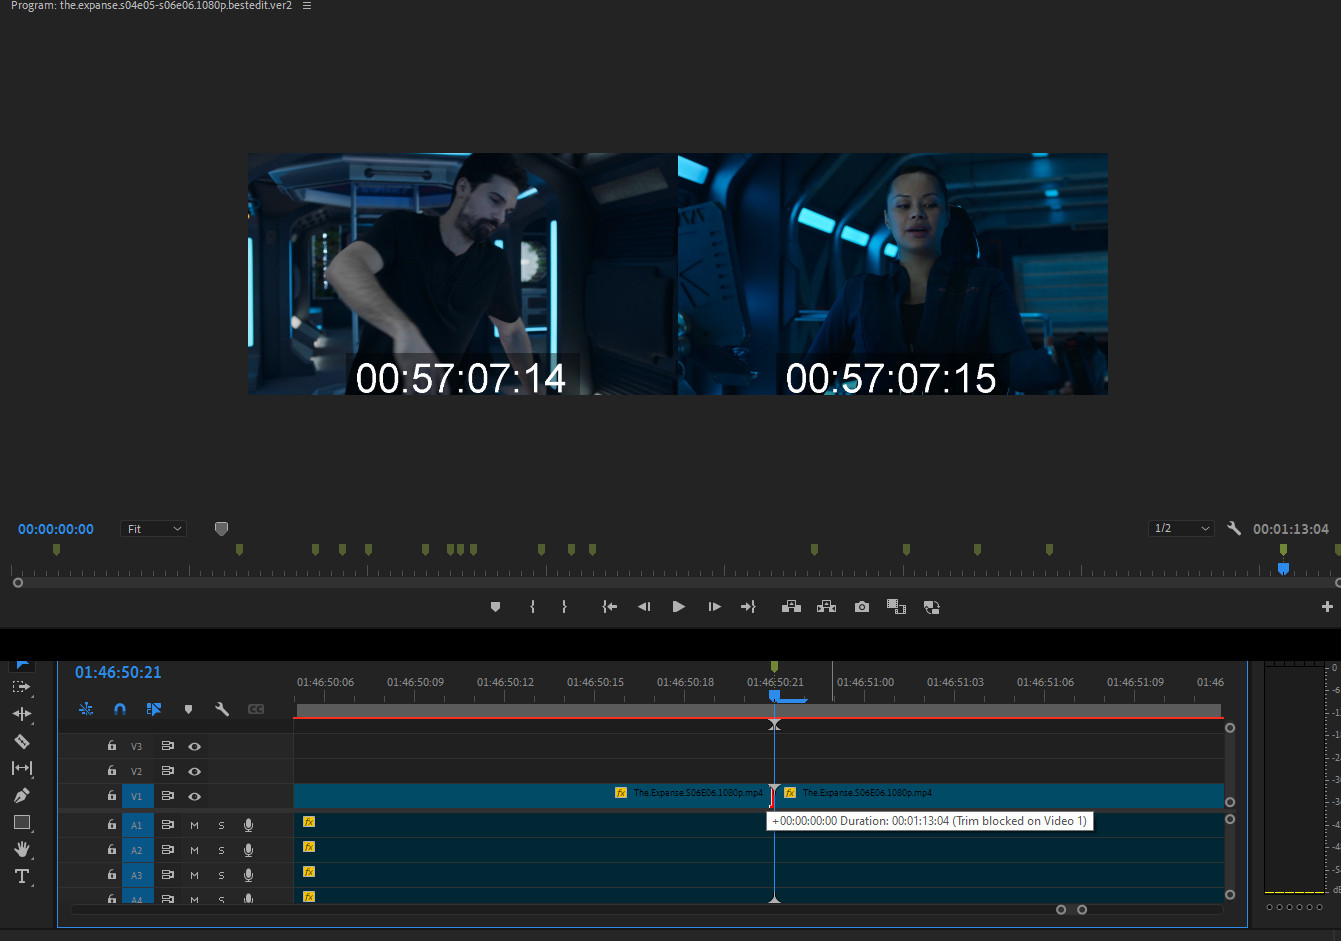This screenshot has width=1341, height=941.
Task: Open the button editor plus icon
Action: [x=1327, y=607]
